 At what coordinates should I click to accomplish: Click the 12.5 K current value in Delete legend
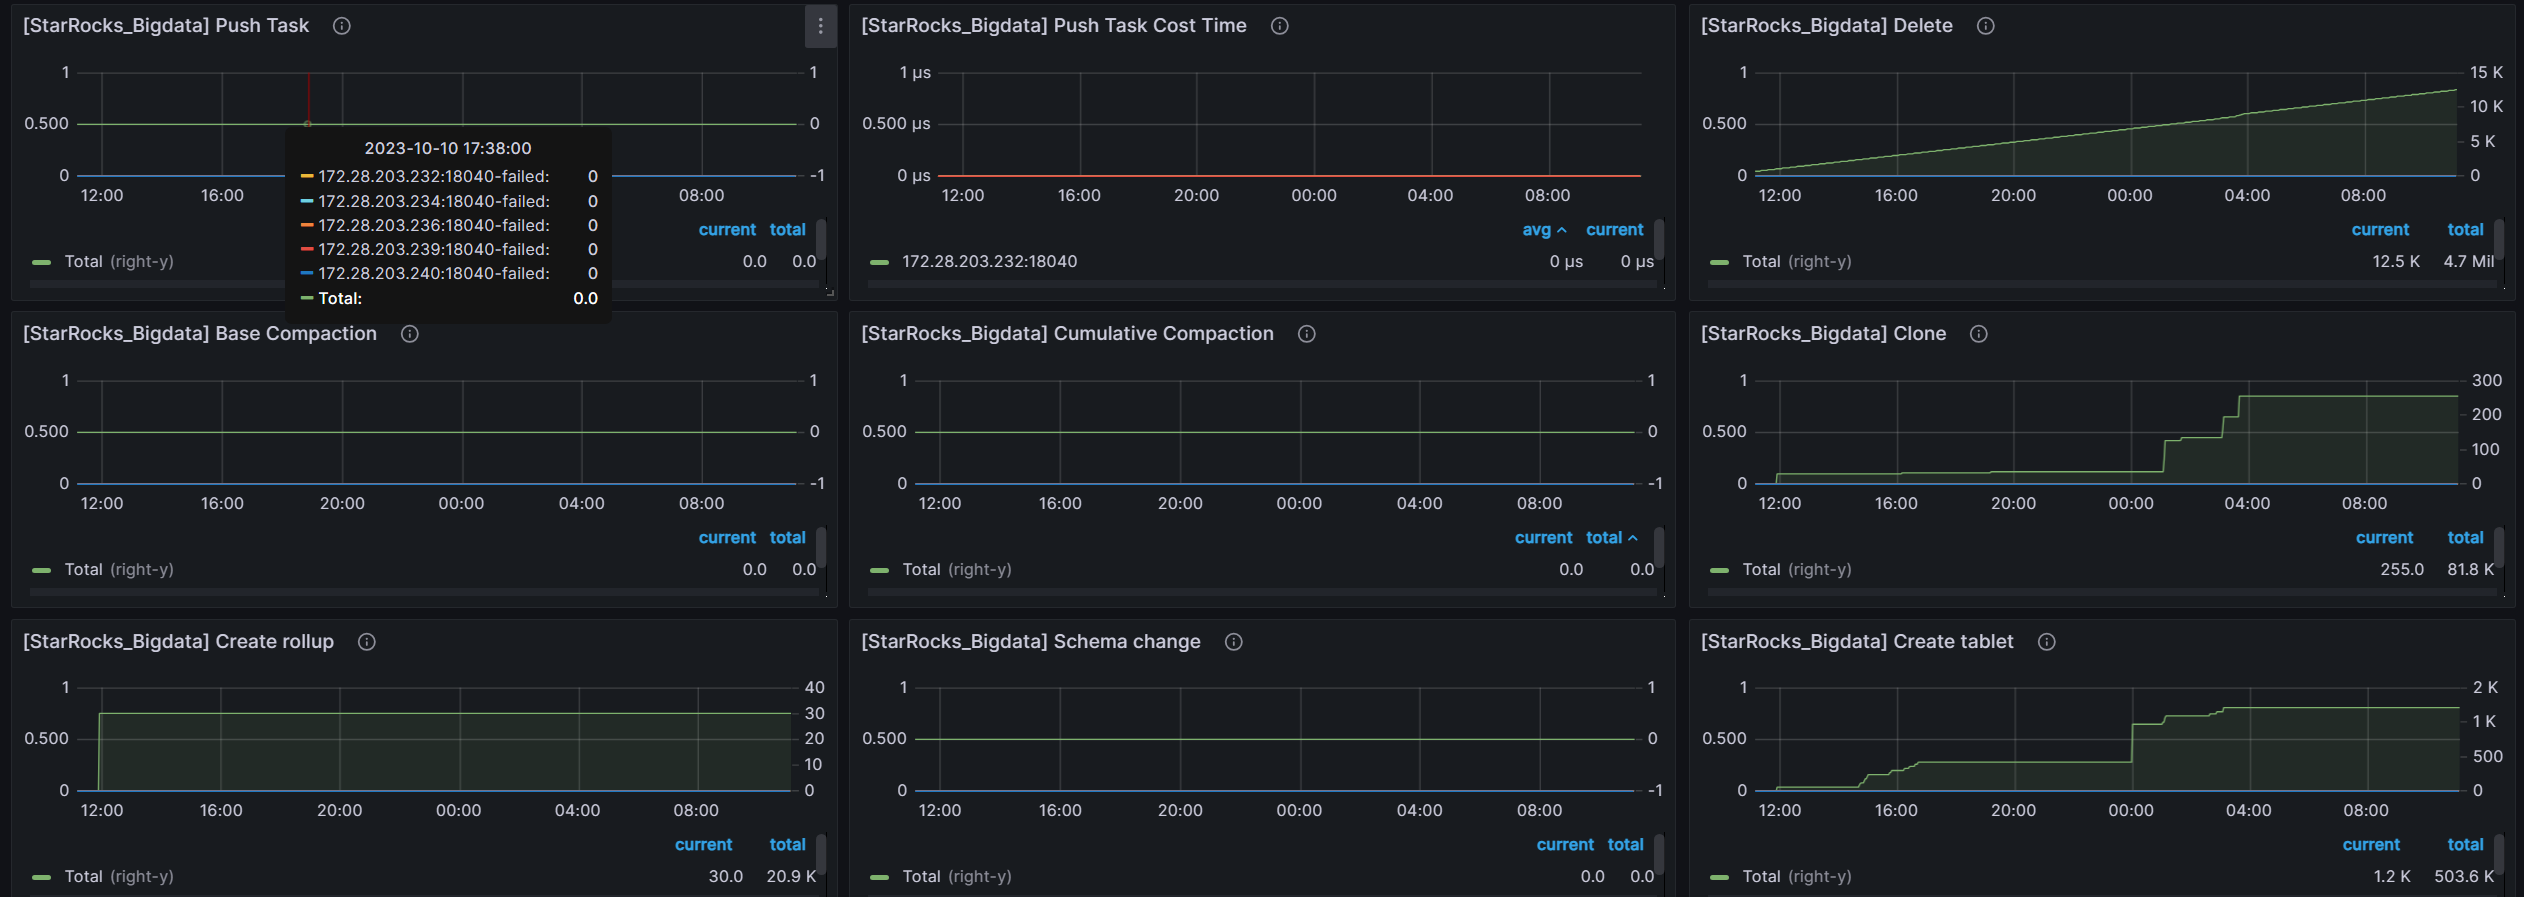pos(2395,262)
